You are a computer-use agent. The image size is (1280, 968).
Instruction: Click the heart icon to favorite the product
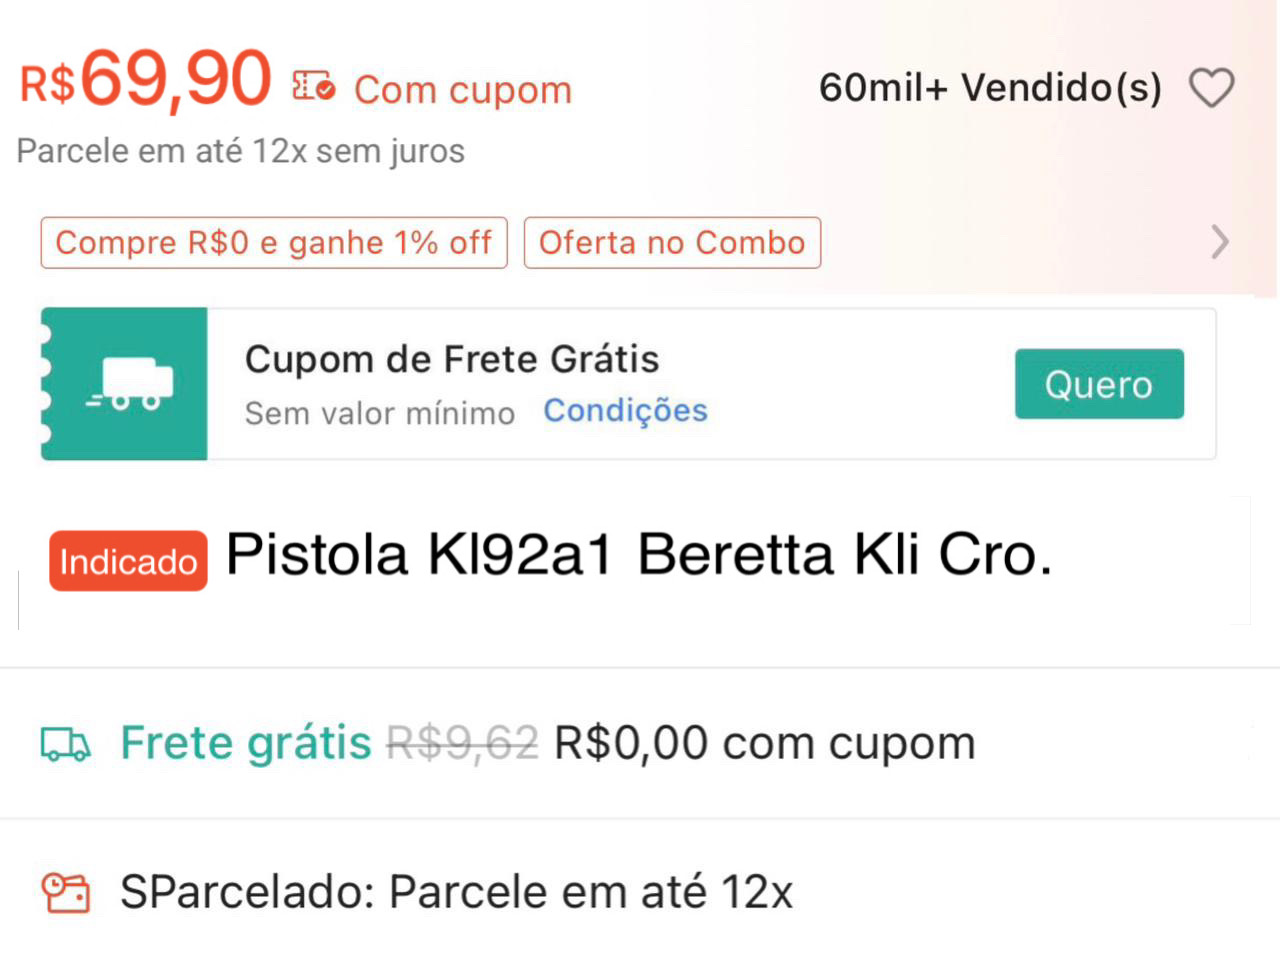pyautogui.click(x=1213, y=88)
